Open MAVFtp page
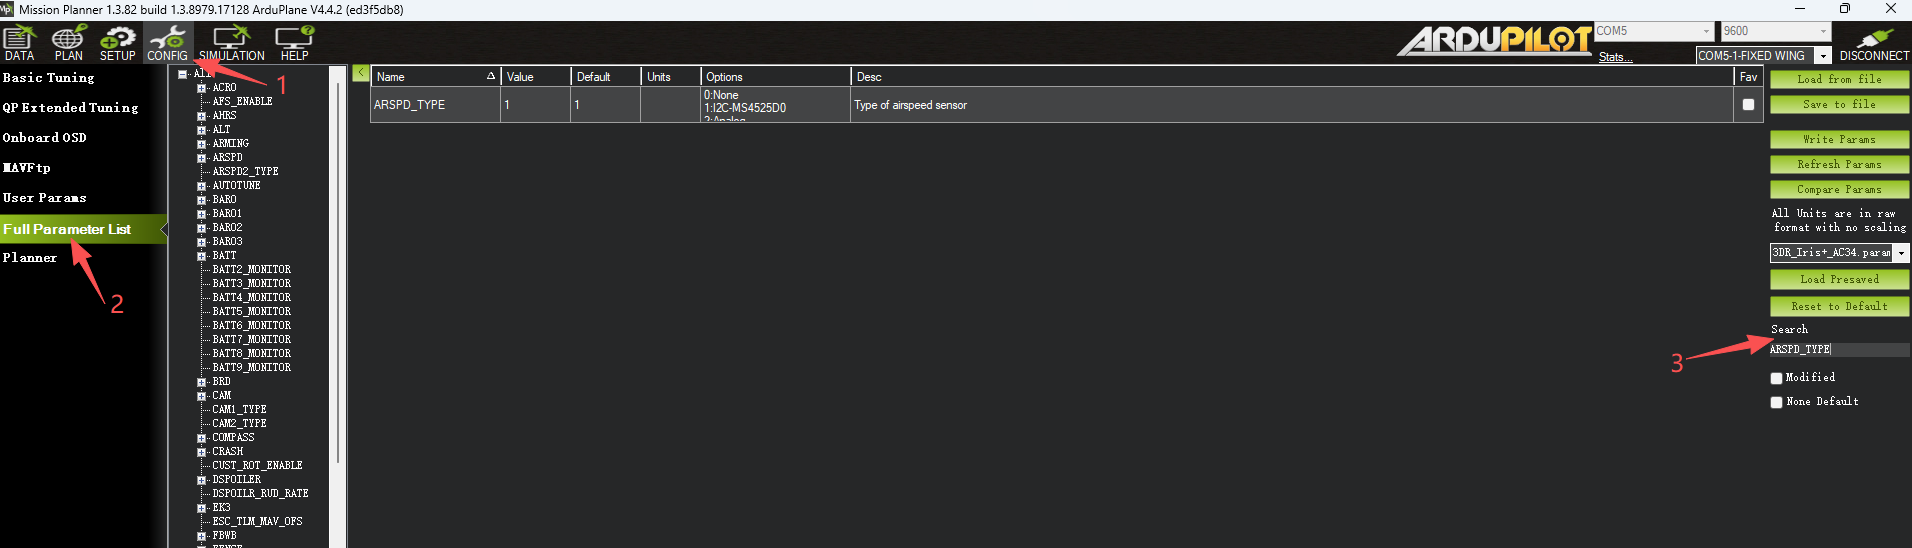Image resolution: width=1912 pixels, height=548 pixels. [27, 168]
